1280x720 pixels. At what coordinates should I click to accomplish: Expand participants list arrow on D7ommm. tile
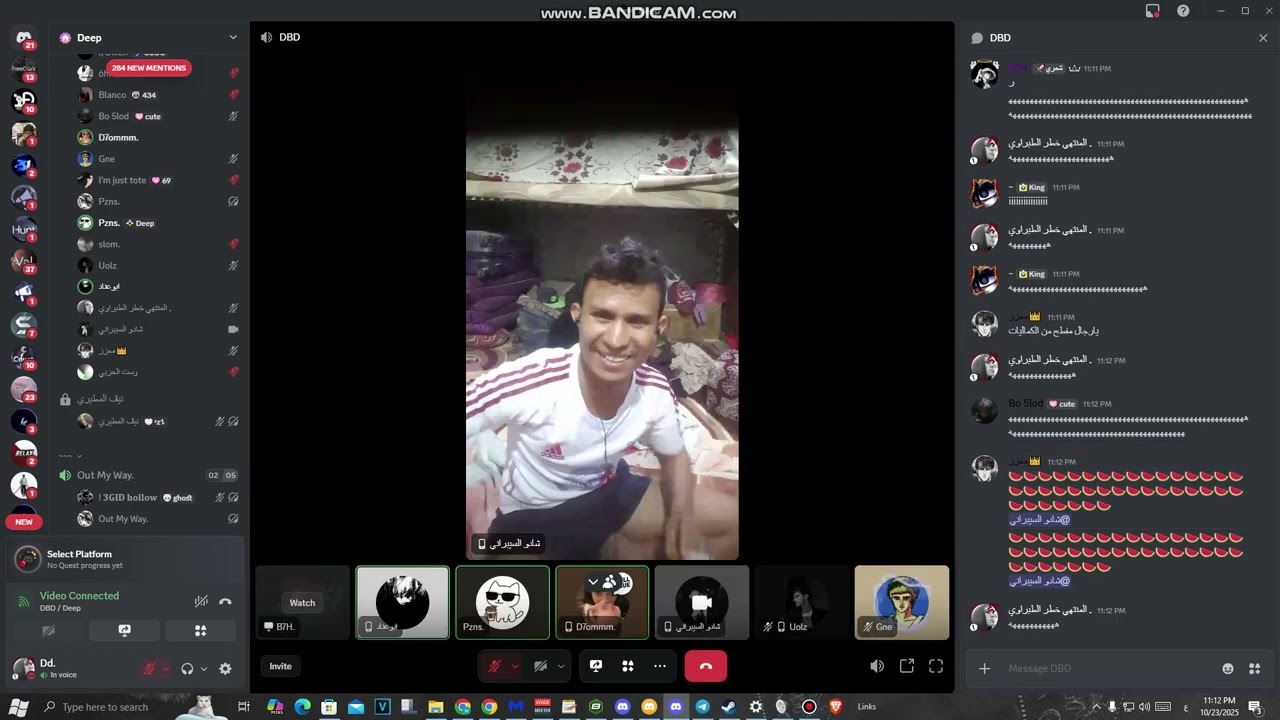tap(593, 582)
